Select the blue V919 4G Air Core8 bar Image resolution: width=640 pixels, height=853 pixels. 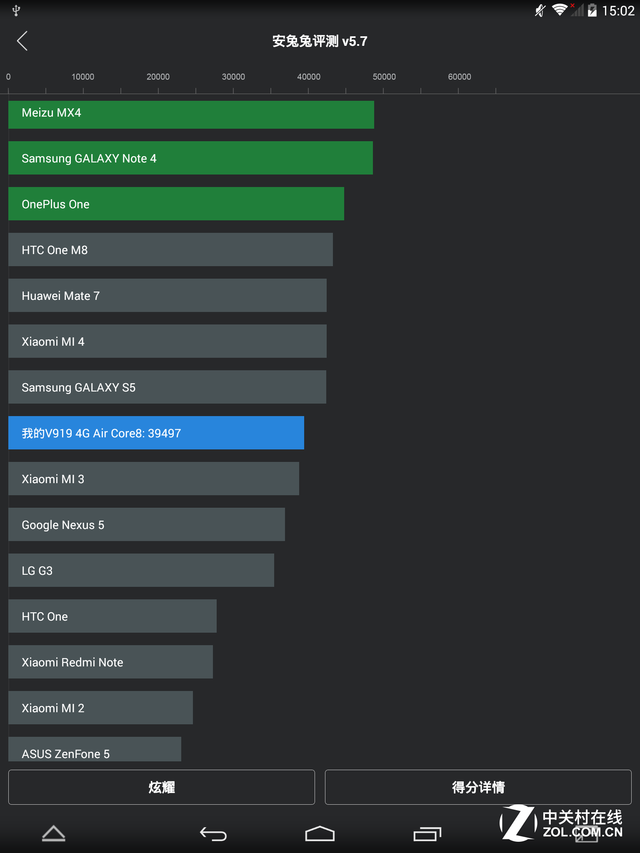click(156, 432)
